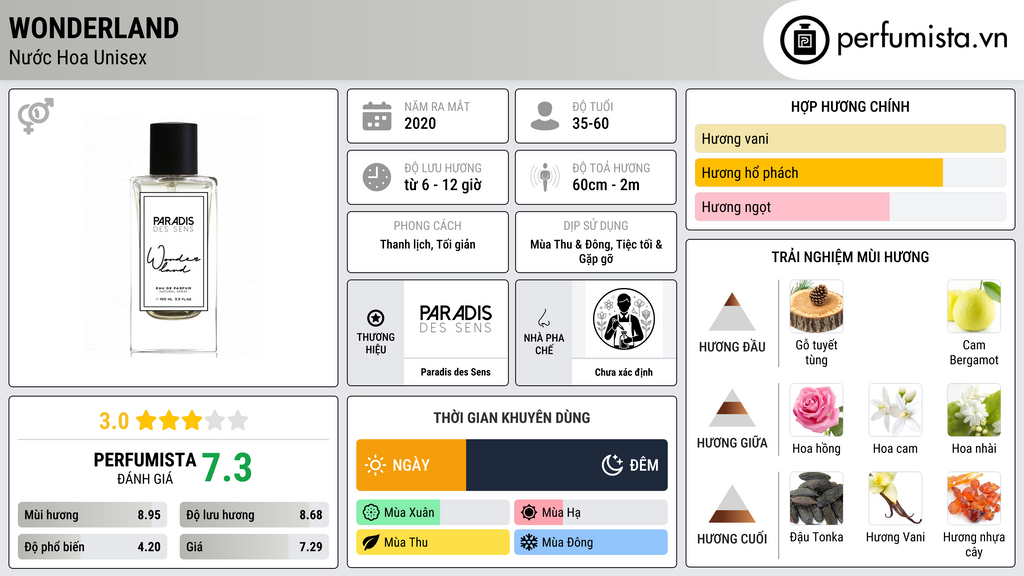Screen dimensions: 1024x576
Task: Click the release year 2020
Action: (x=420, y=123)
